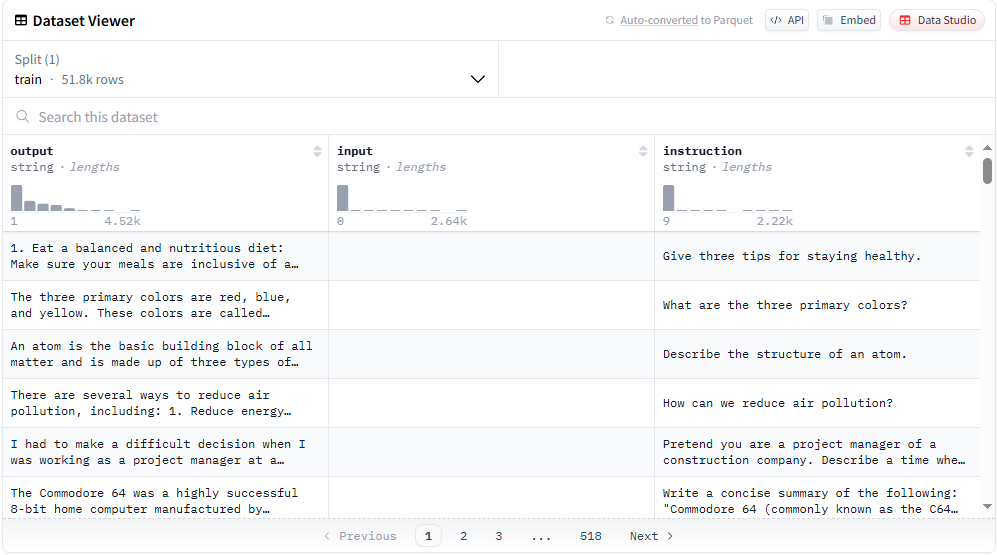The image size is (997, 555).
Task: Click the Dataset Viewer table icon
Action: click(x=21, y=20)
